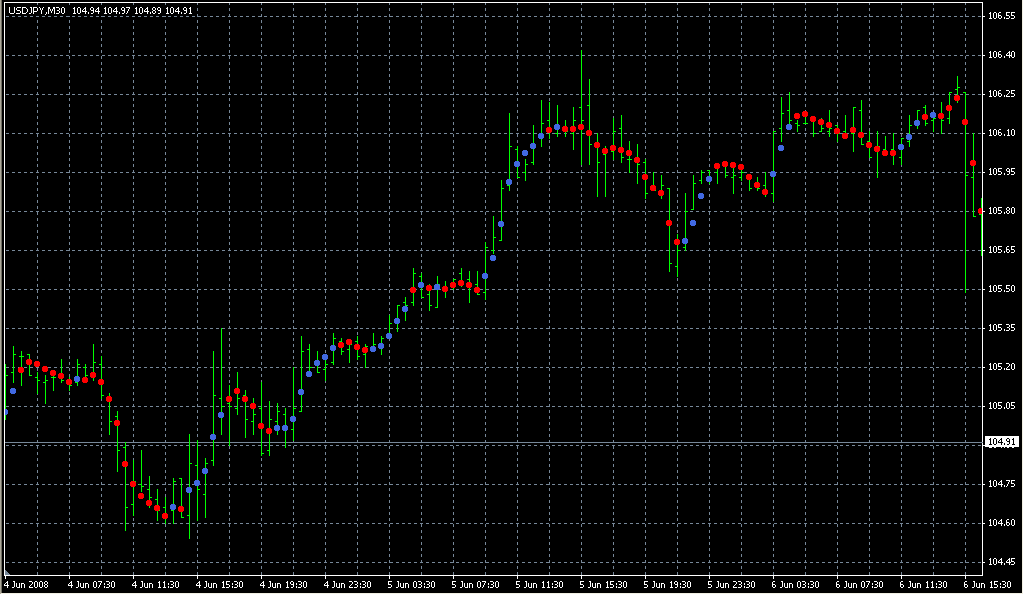Click the USDJPY,M30 symbol title
This screenshot has height=594, width=1024.
click(36, 10)
